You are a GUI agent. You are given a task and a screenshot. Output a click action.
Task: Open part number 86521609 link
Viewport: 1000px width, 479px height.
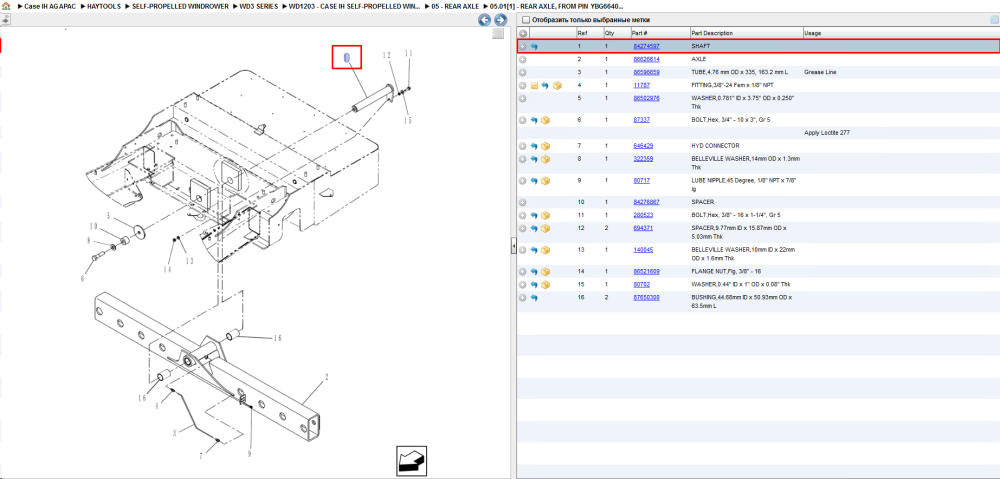point(646,272)
